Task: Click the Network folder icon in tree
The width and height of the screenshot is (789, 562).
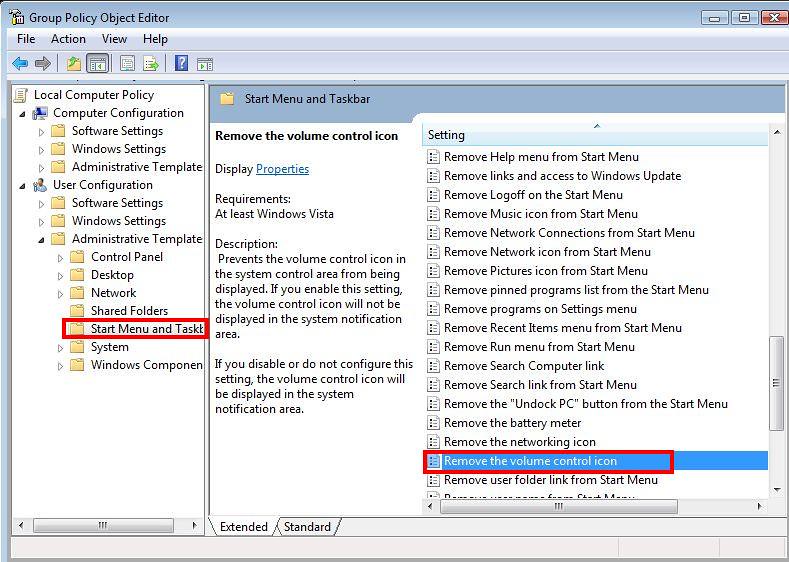Action: click(77, 293)
